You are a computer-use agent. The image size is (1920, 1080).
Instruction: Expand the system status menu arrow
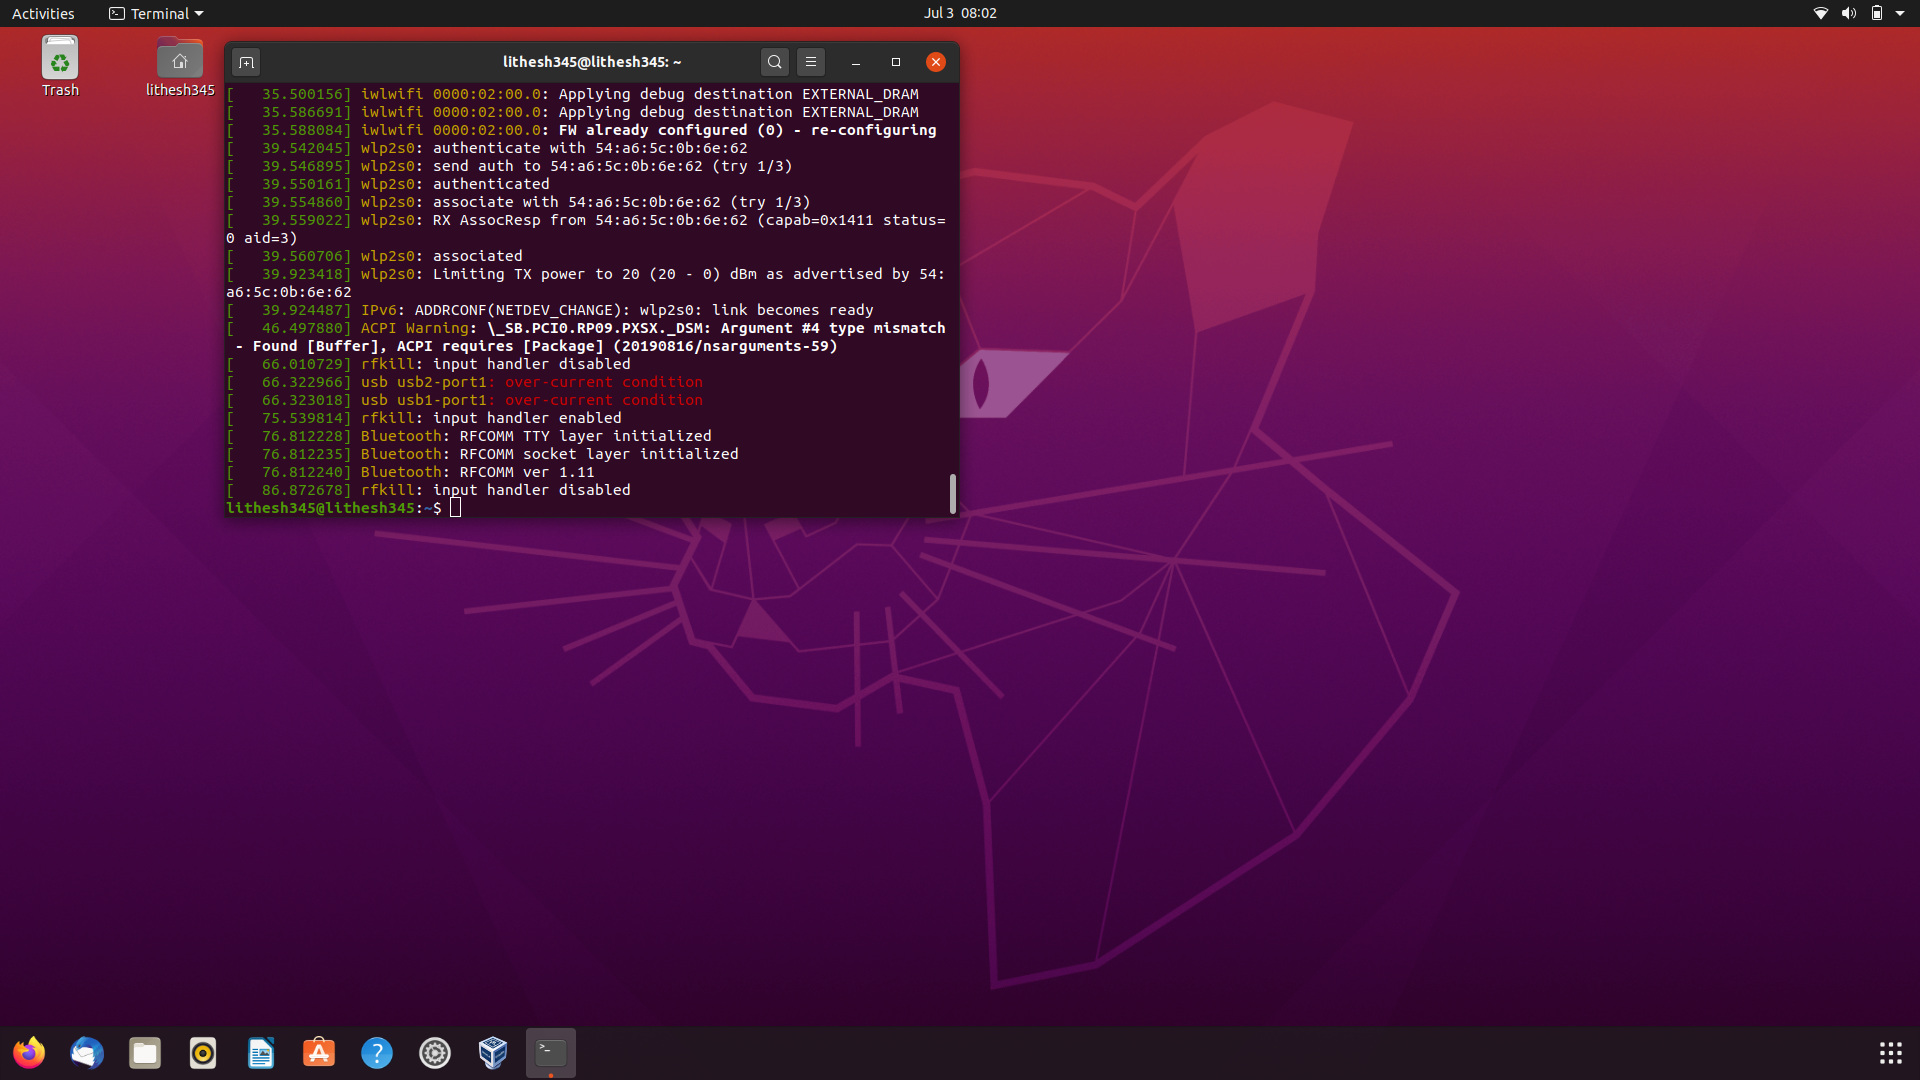(x=1900, y=13)
